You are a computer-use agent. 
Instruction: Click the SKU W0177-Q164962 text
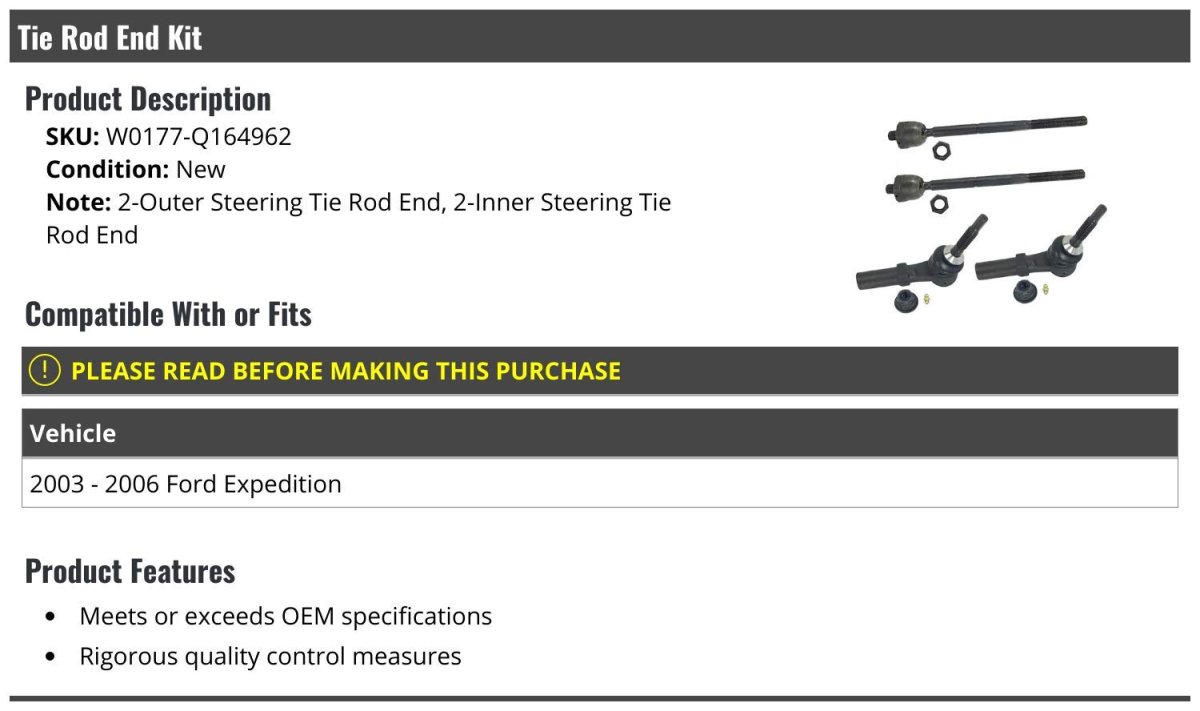tap(169, 137)
